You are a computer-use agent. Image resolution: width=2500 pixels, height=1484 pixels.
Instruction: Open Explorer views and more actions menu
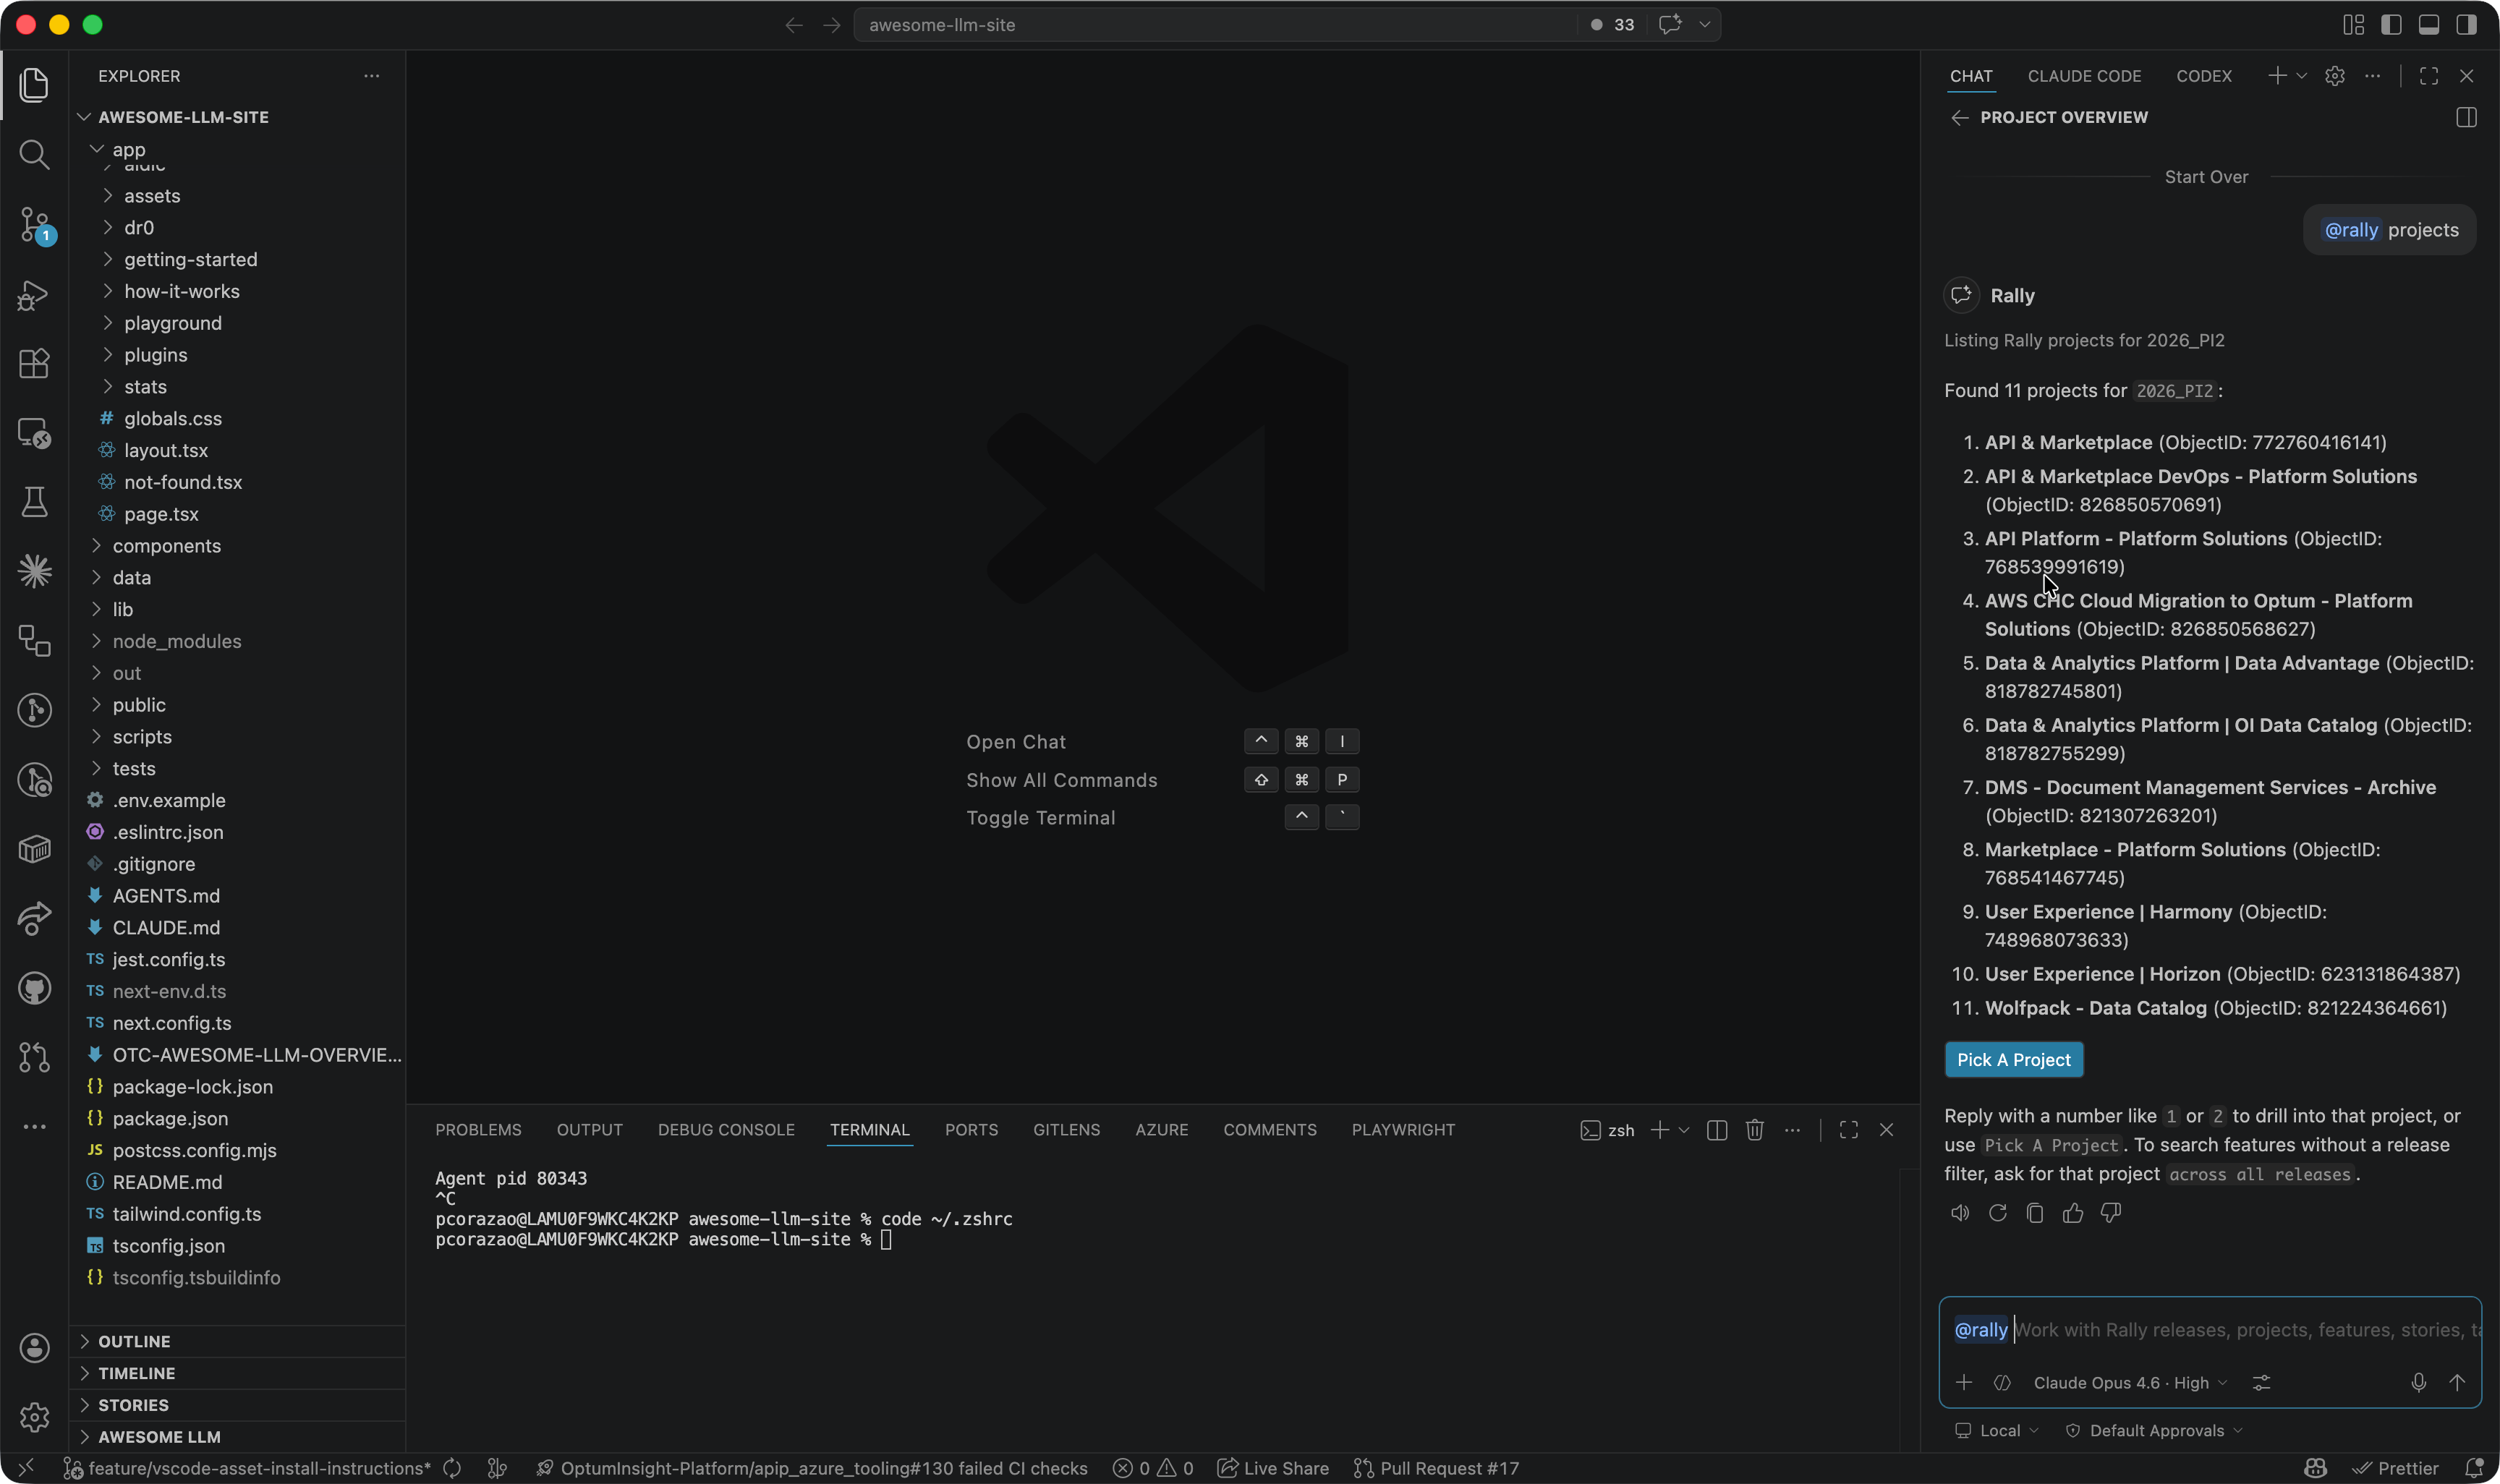(371, 76)
